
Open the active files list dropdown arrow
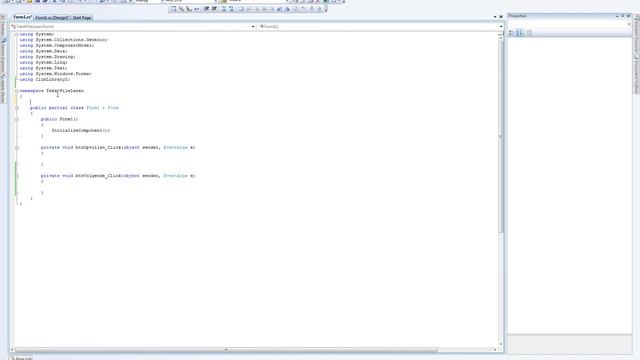(x=495, y=17)
